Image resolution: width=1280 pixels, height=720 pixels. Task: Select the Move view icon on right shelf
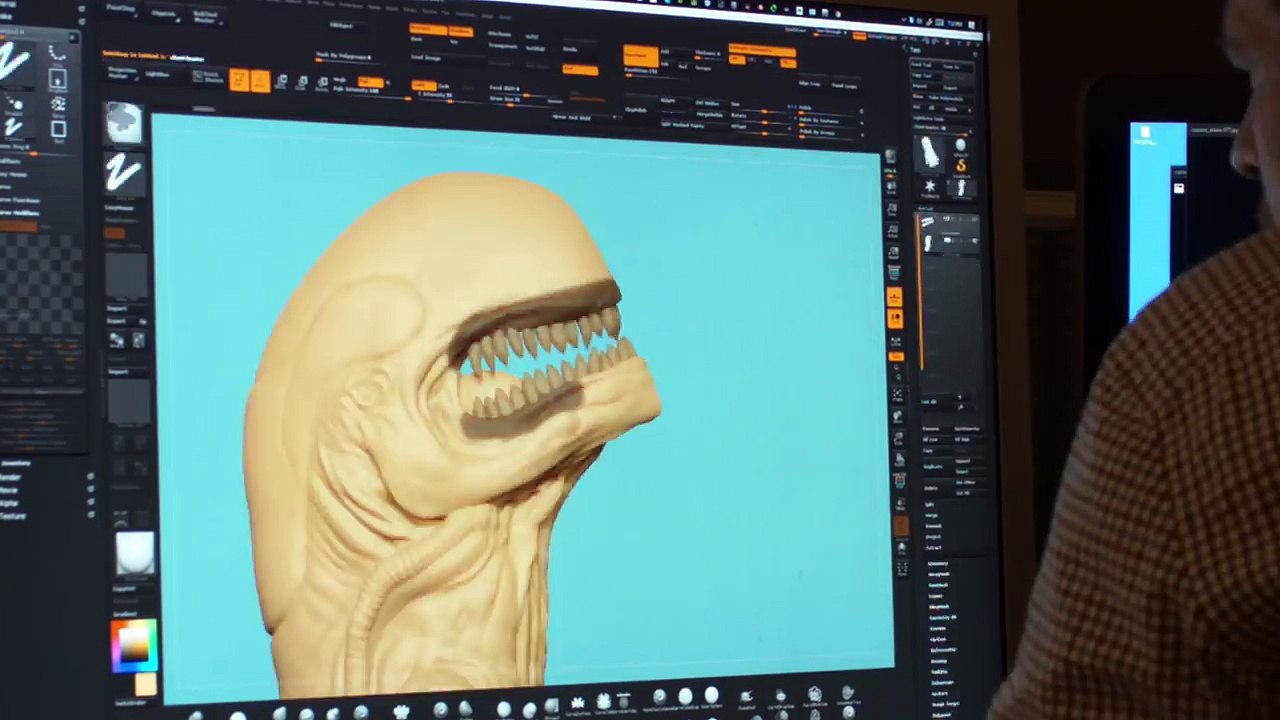click(897, 418)
